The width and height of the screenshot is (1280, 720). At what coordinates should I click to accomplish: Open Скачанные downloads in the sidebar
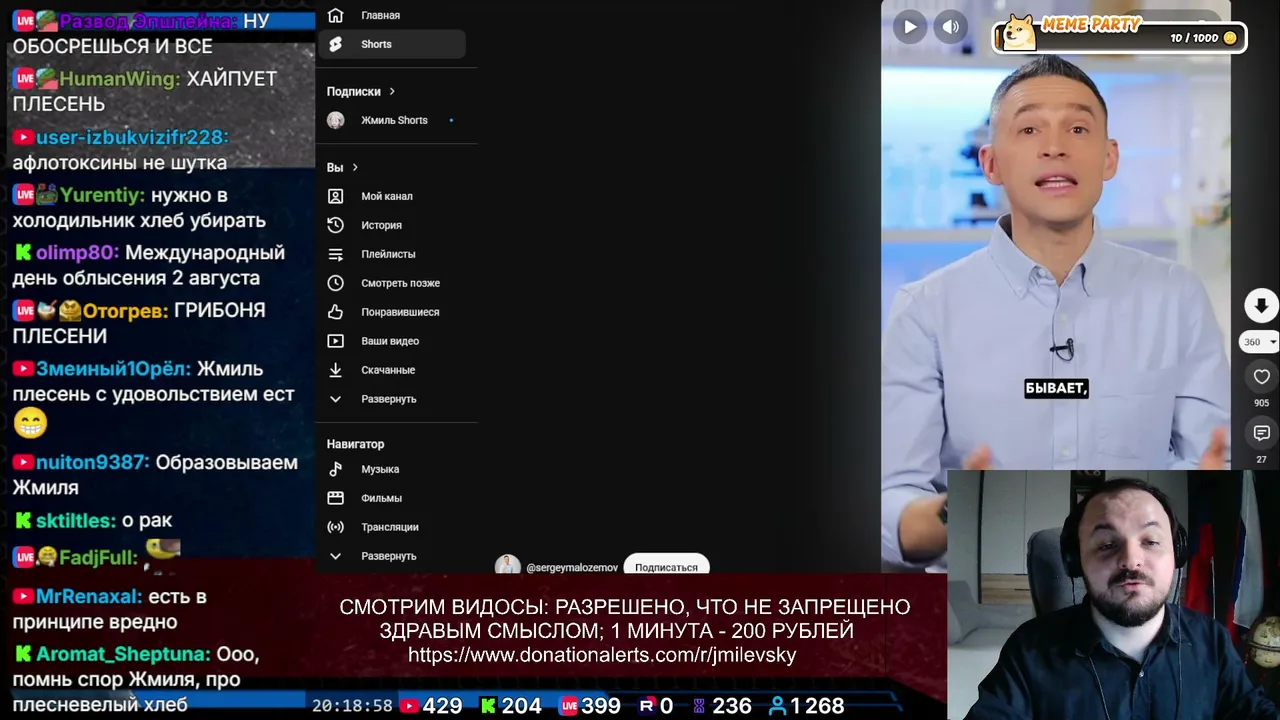(x=390, y=370)
